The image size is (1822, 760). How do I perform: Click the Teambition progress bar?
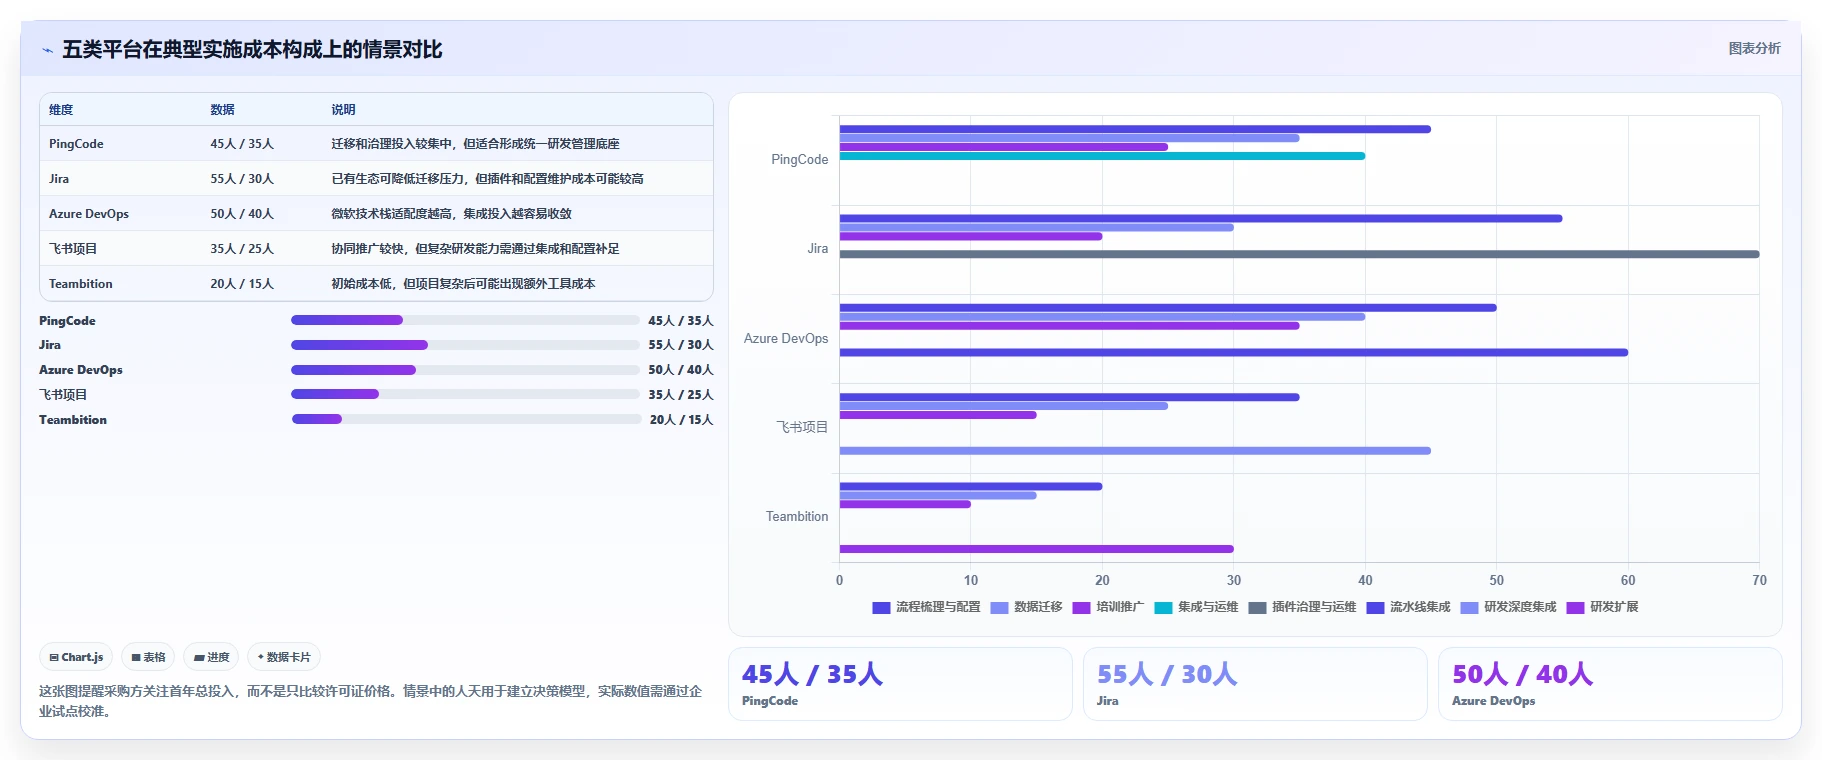coord(466,419)
